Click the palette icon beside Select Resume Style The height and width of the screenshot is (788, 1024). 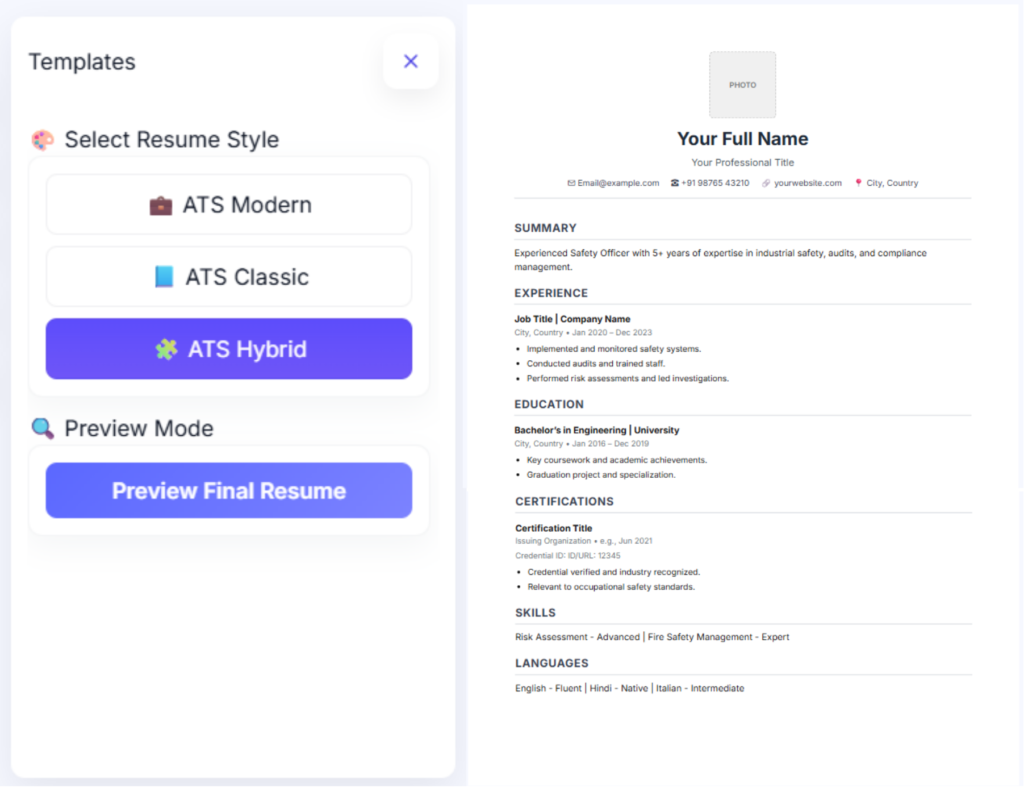coord(42,140)
